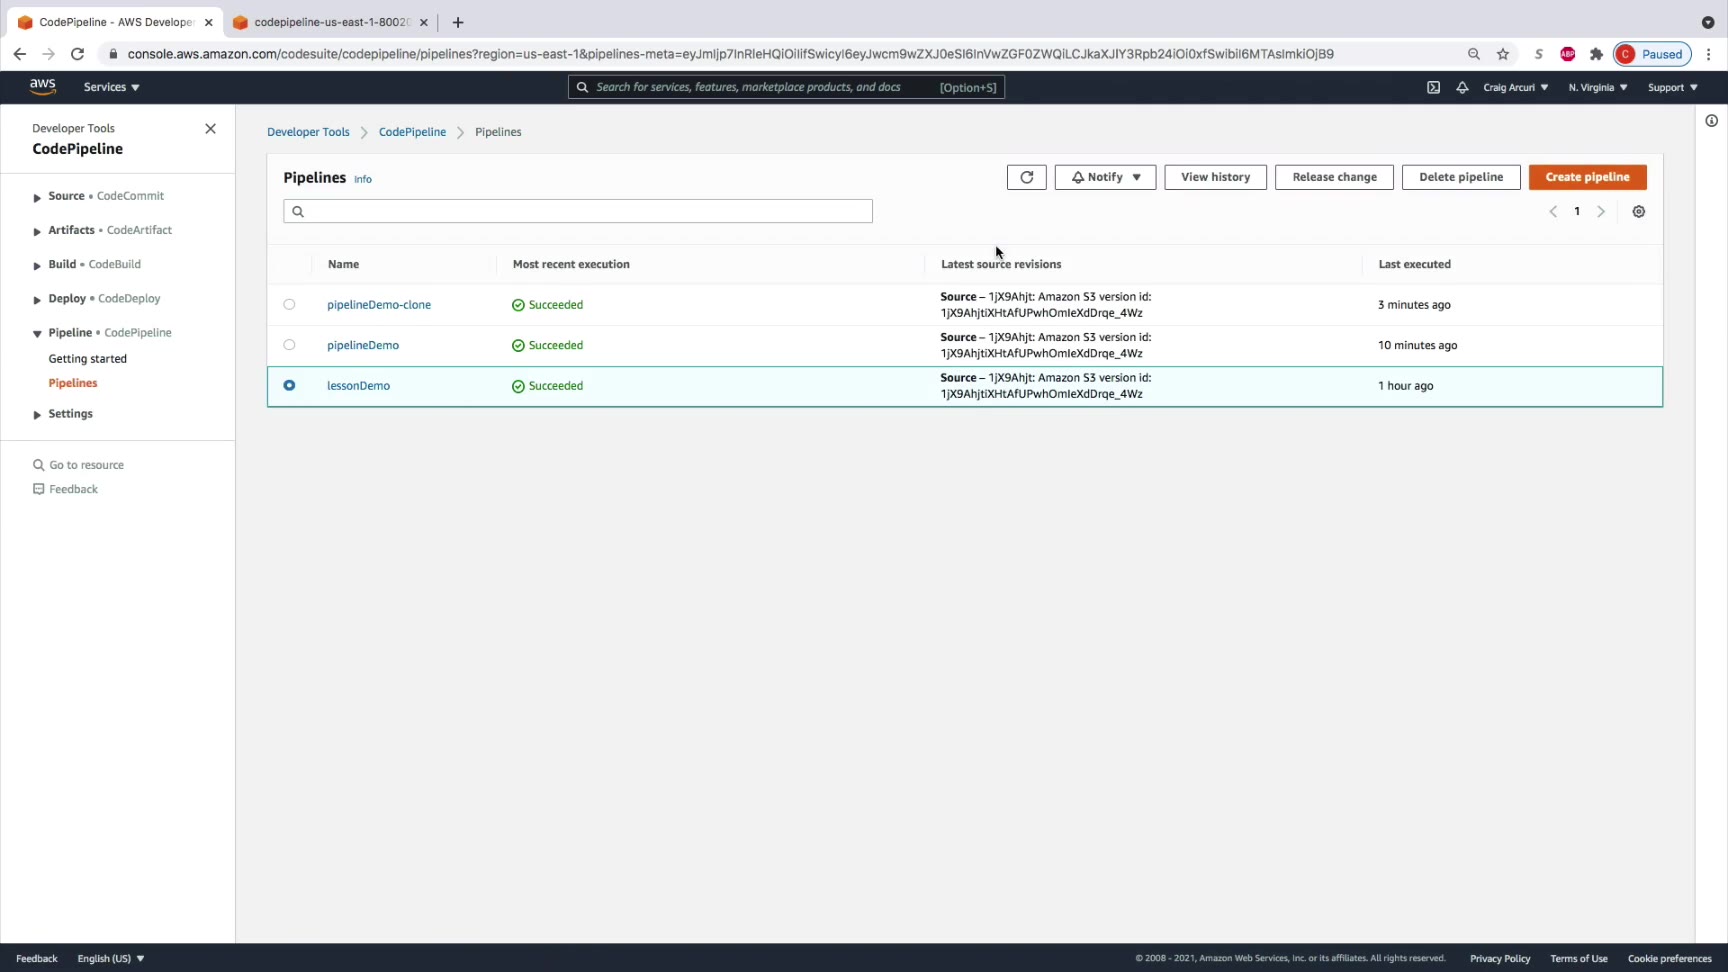The image size is (1728, 972).
Task: Click the AWS logo home icon
Action: 43,86
